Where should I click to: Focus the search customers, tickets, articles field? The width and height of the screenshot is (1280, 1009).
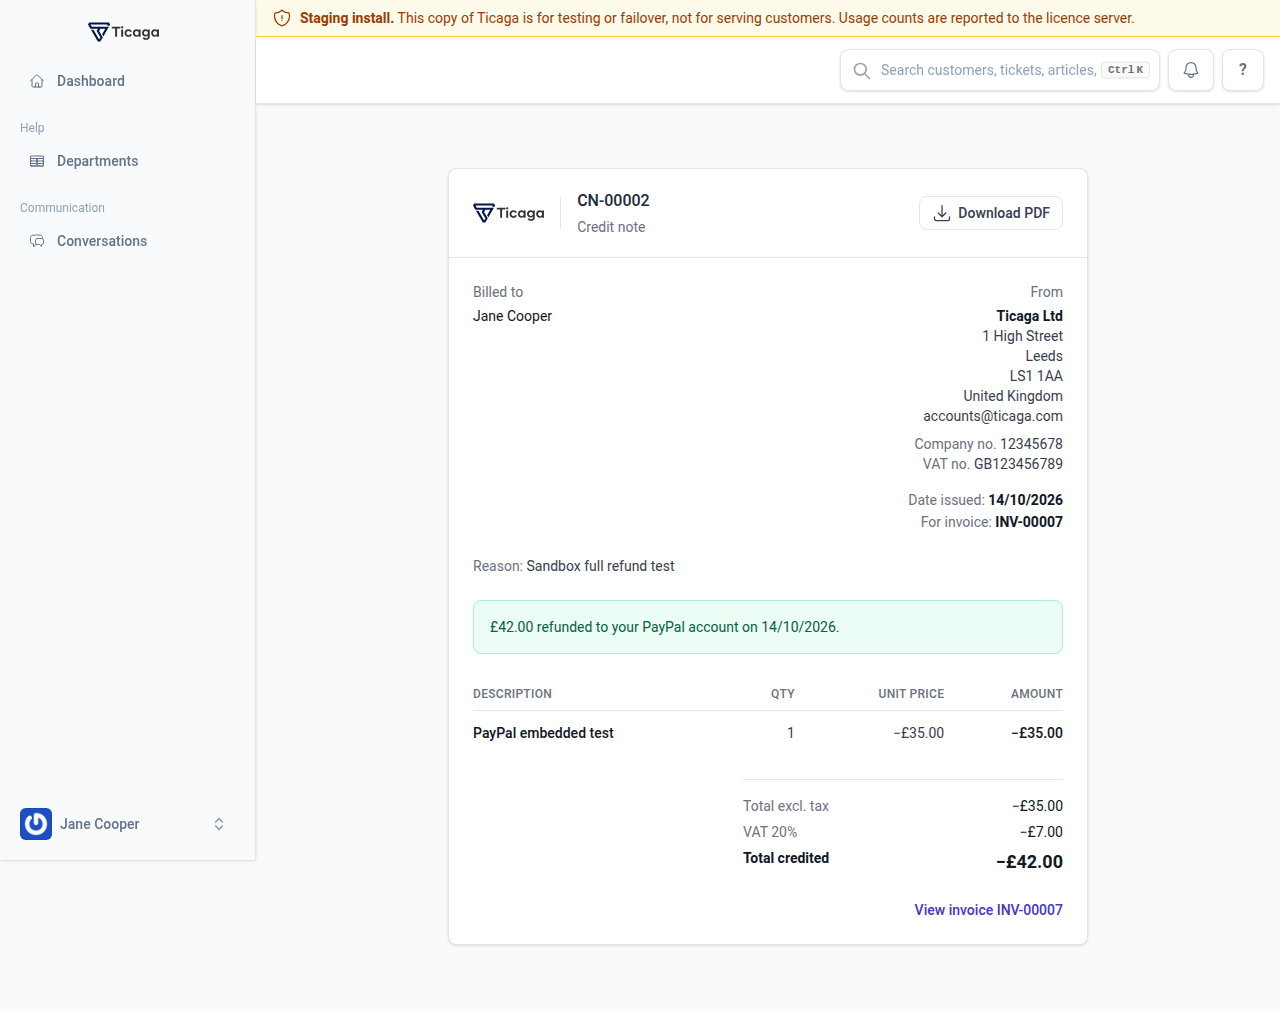tap(1000, 70)
